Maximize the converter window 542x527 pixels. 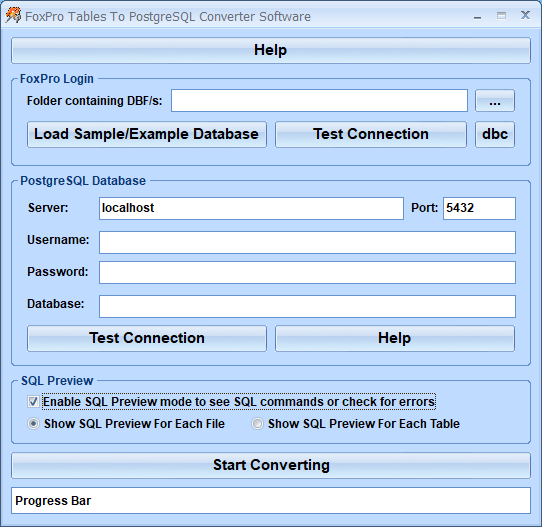tap(501, 16)
